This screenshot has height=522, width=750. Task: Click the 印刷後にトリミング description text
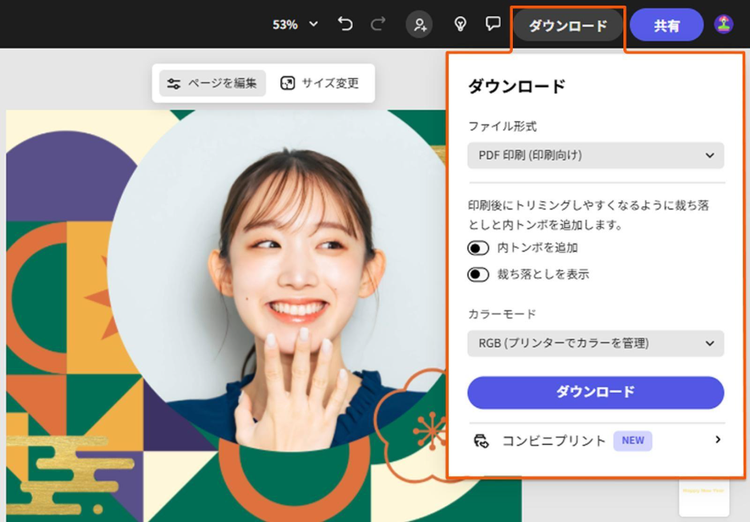[x=588, y=215]
